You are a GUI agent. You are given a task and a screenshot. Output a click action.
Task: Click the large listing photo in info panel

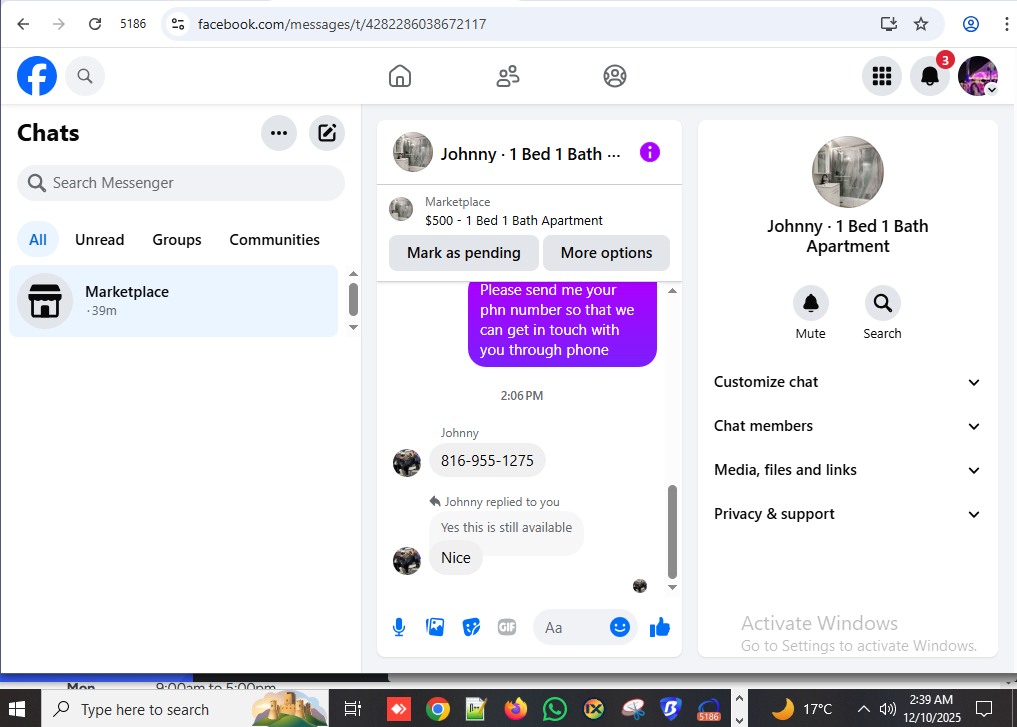848,172
